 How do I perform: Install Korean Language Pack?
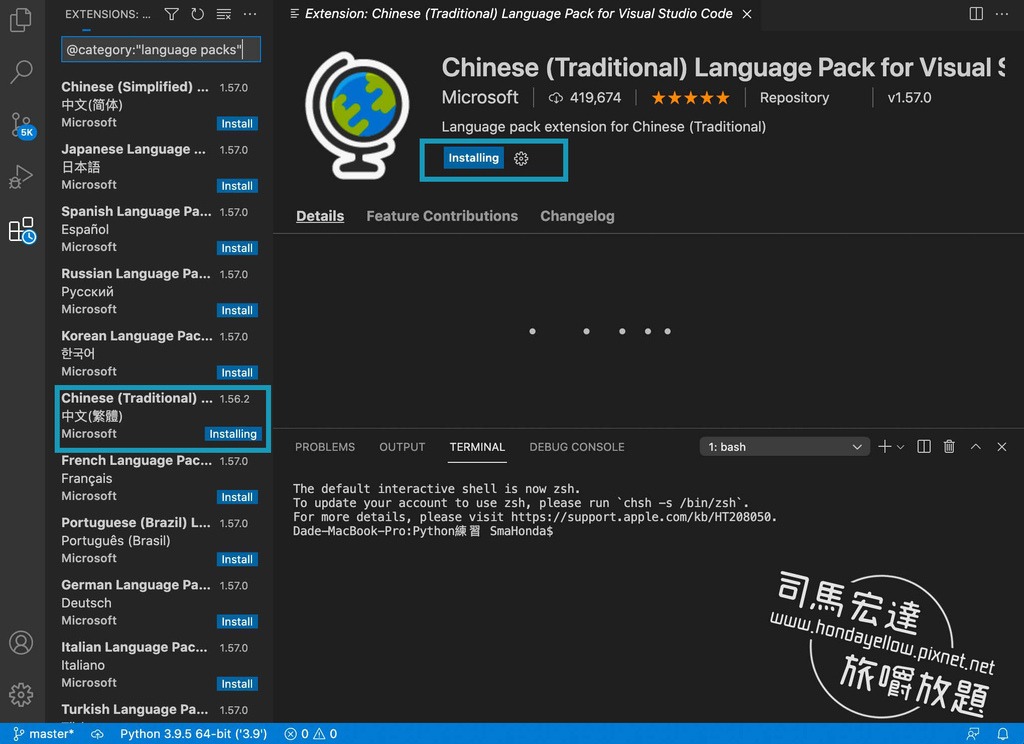237,372
